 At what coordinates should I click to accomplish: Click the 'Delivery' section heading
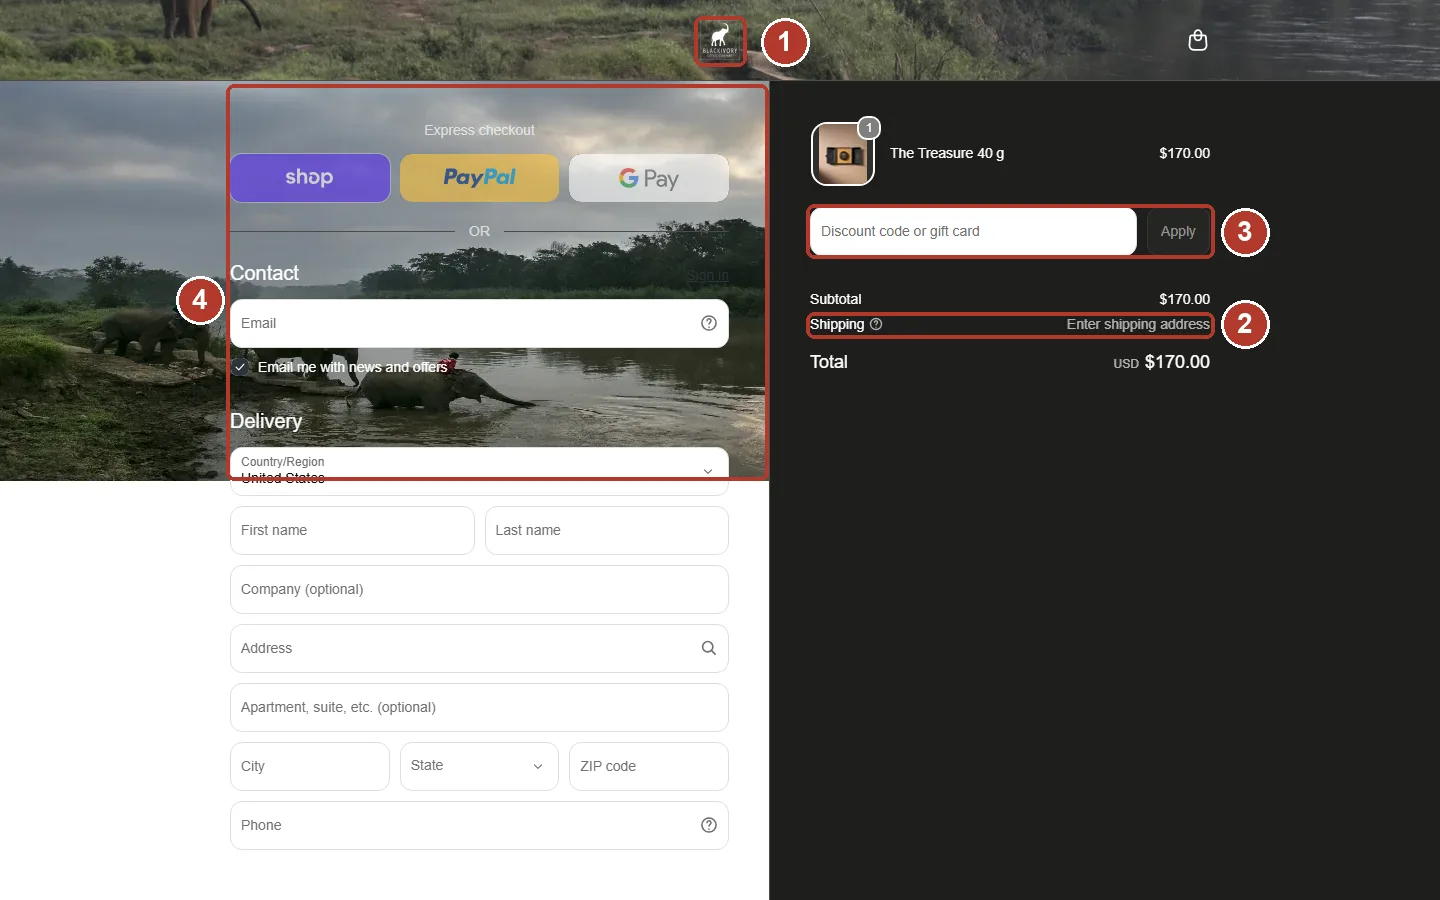(266, 421)
